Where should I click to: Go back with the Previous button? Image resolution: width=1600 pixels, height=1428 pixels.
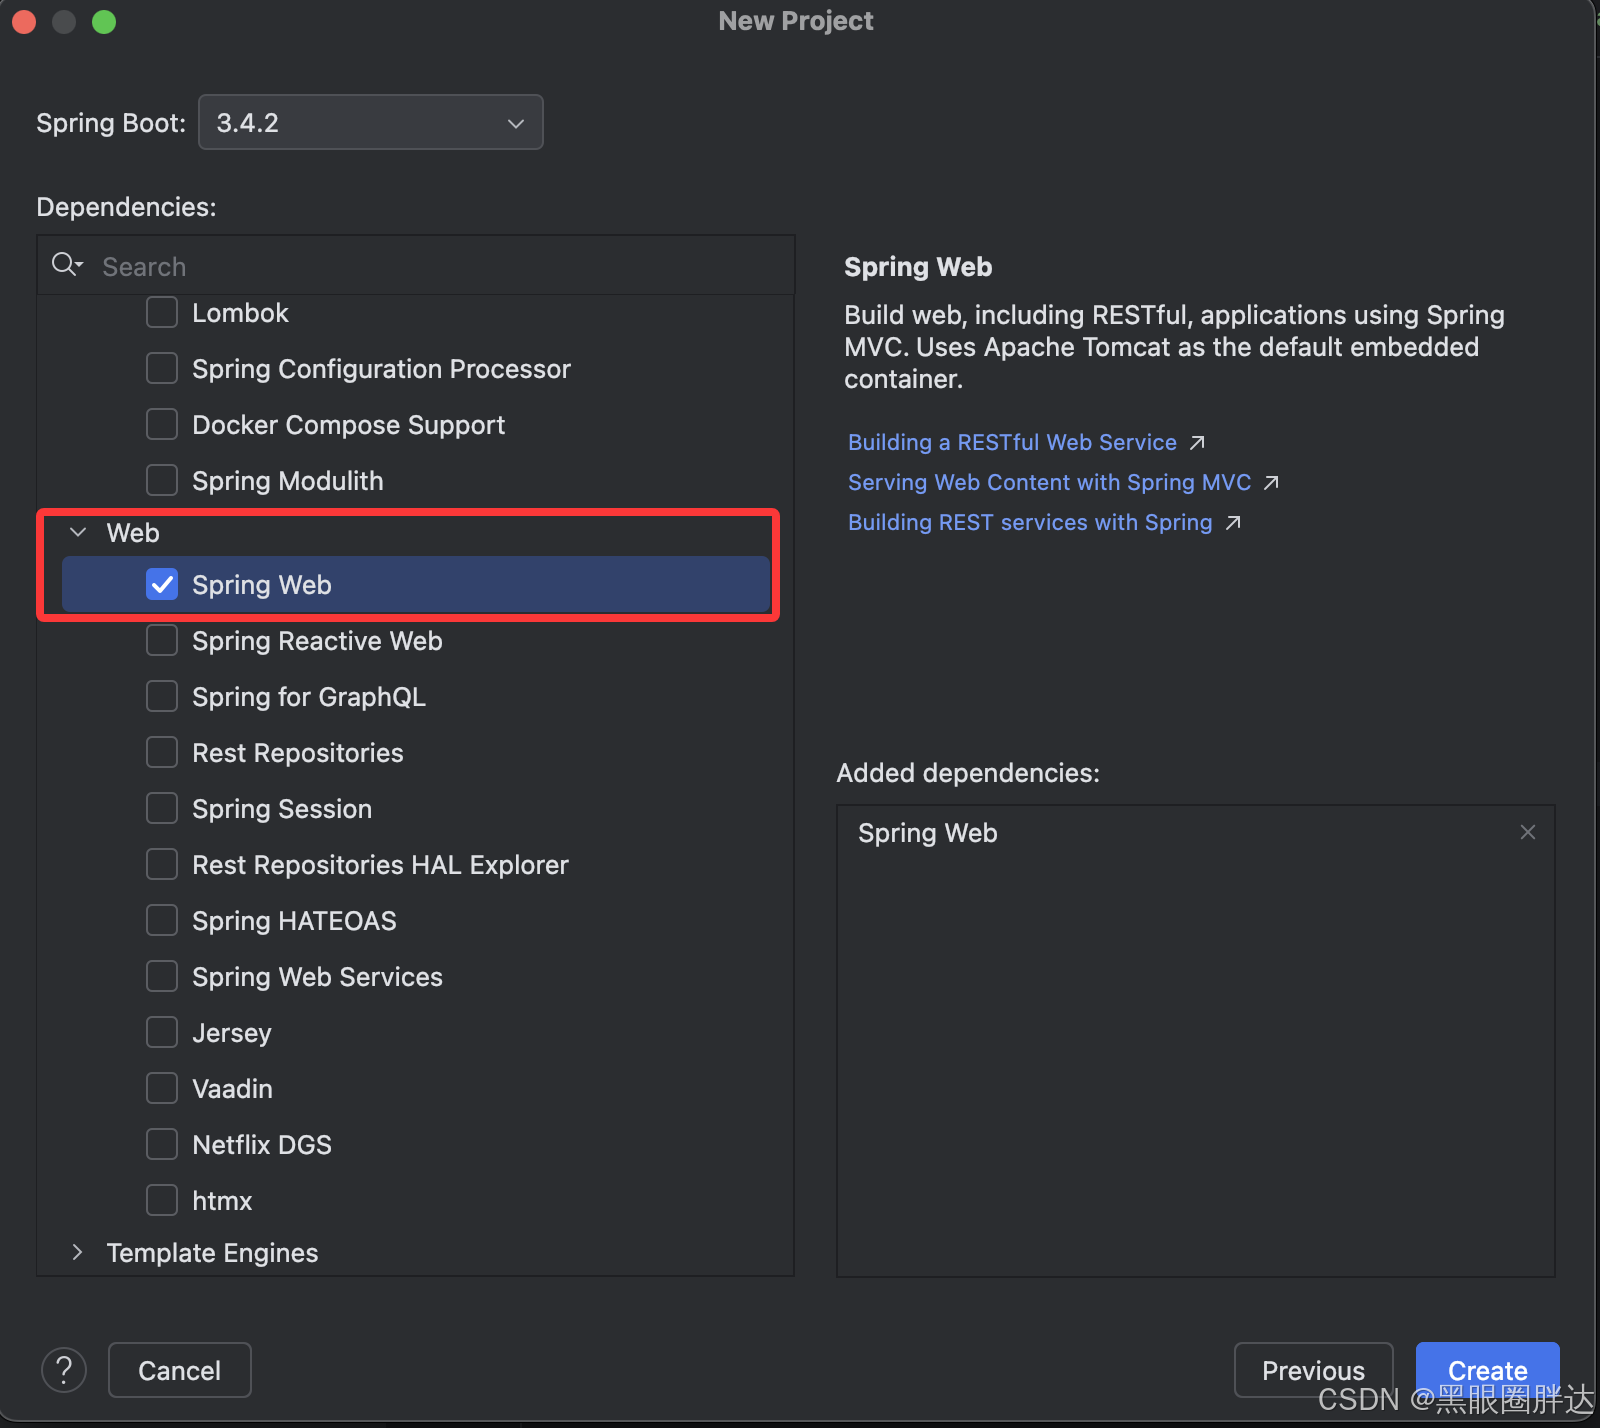tap(1313, 1370)
